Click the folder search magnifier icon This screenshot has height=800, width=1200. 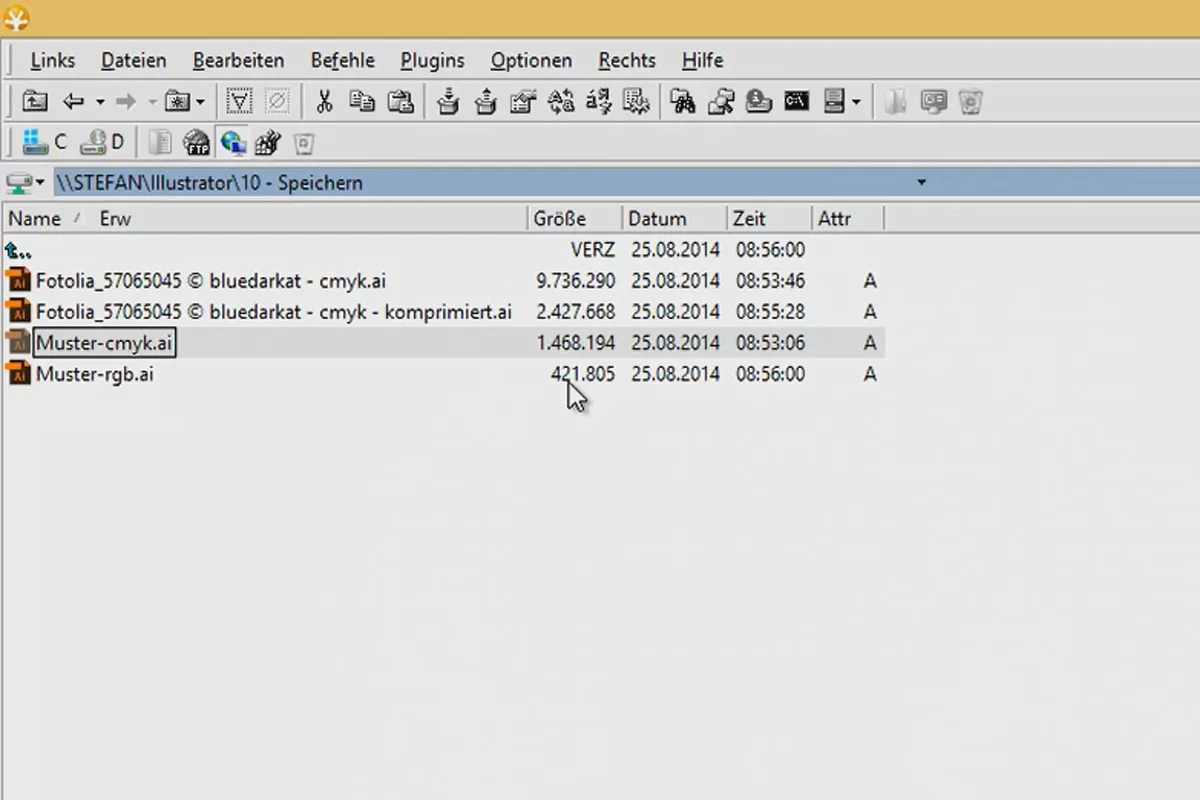(x=721, y=101)
